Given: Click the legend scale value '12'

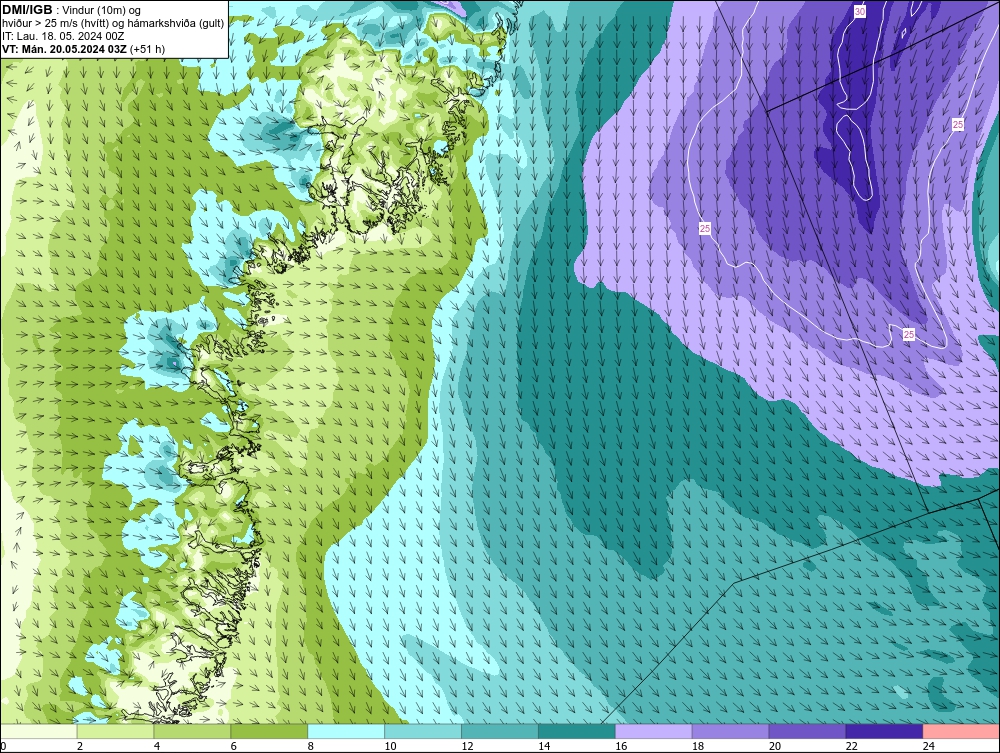Looking at the screenshot, I should [467, 746].
